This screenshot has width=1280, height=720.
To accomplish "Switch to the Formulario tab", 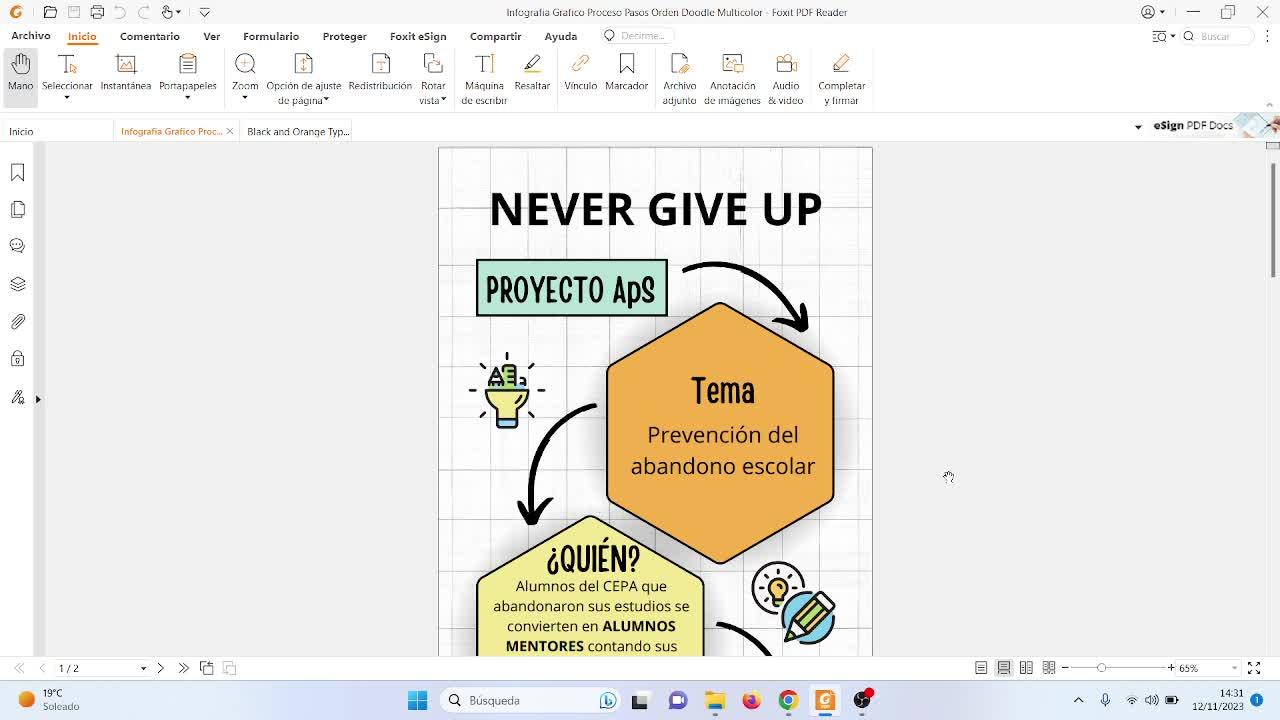I will point(271,36).
